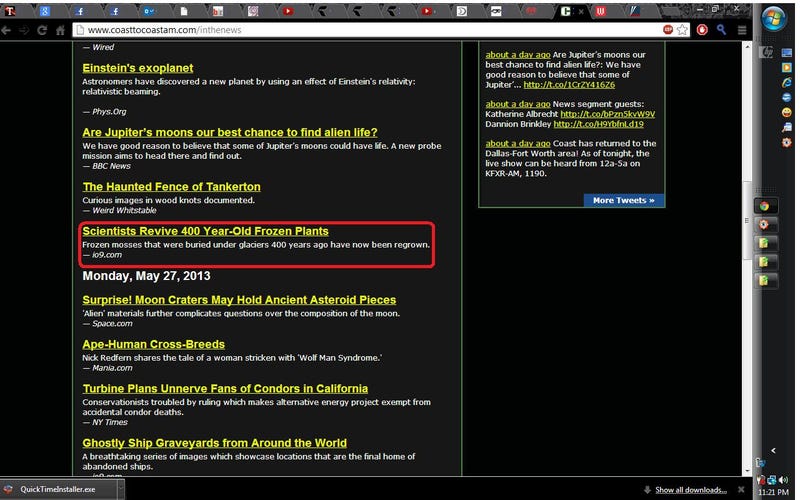Click the red Adblock stop-sign icon in address bar
This screenshot has width=800, height=500.
click(668, 30)
